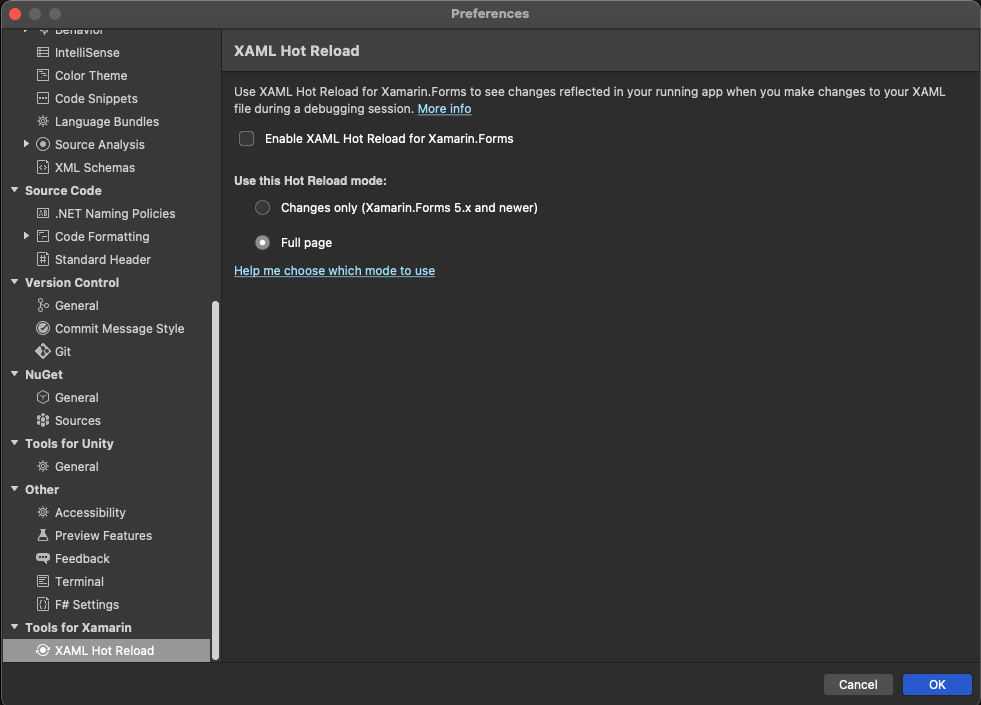Select the Changes only reload mode

[x=262, y=207]
